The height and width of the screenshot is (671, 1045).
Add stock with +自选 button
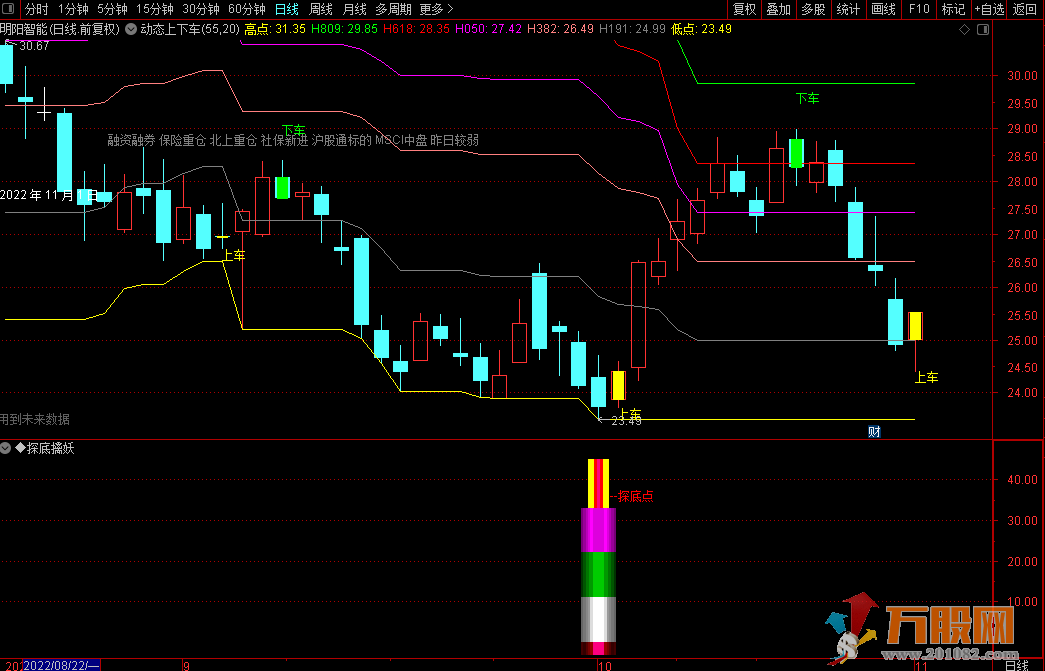pos(989,9)
